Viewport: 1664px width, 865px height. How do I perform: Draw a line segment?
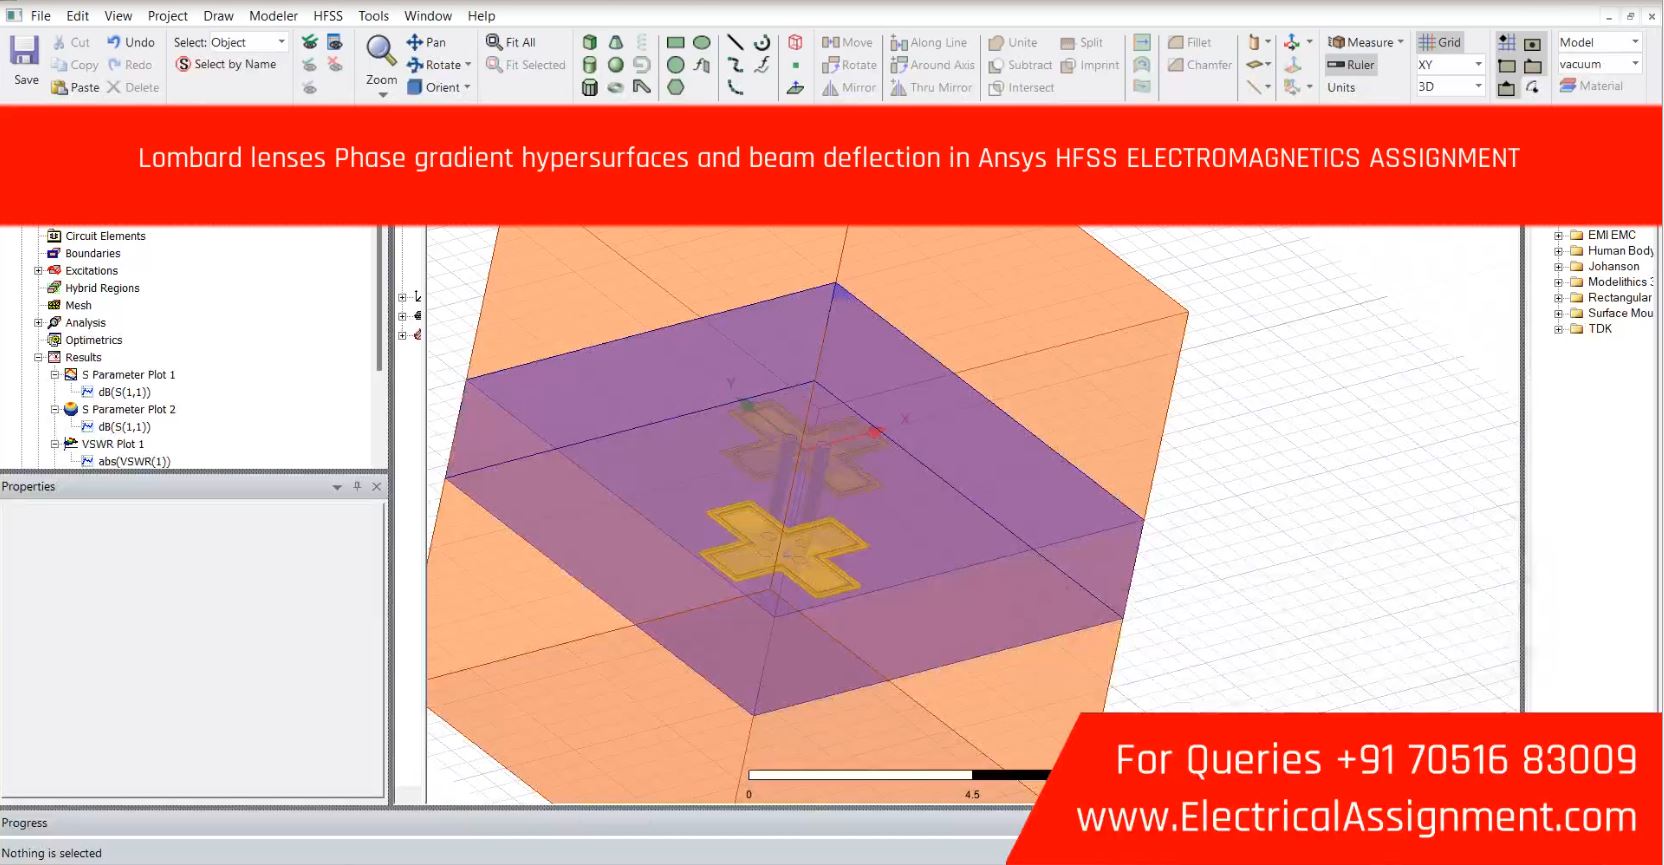(x=735, y=42)
